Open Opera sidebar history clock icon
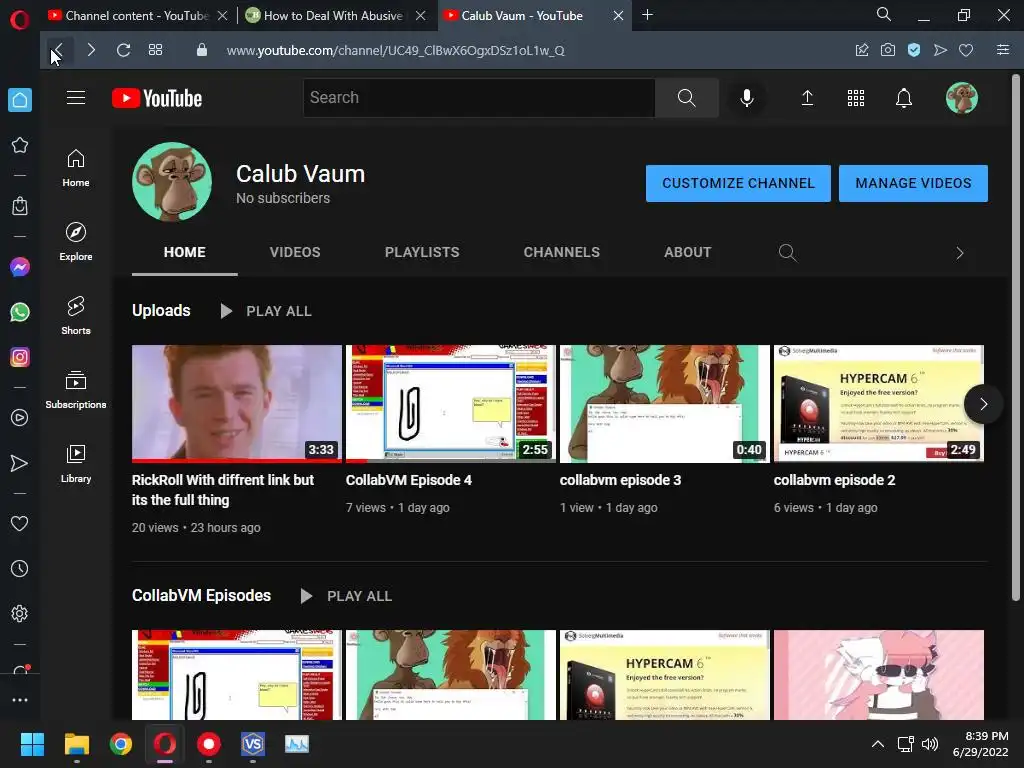The height and width of the screenshot is (768, 1024). coord(20,569)
